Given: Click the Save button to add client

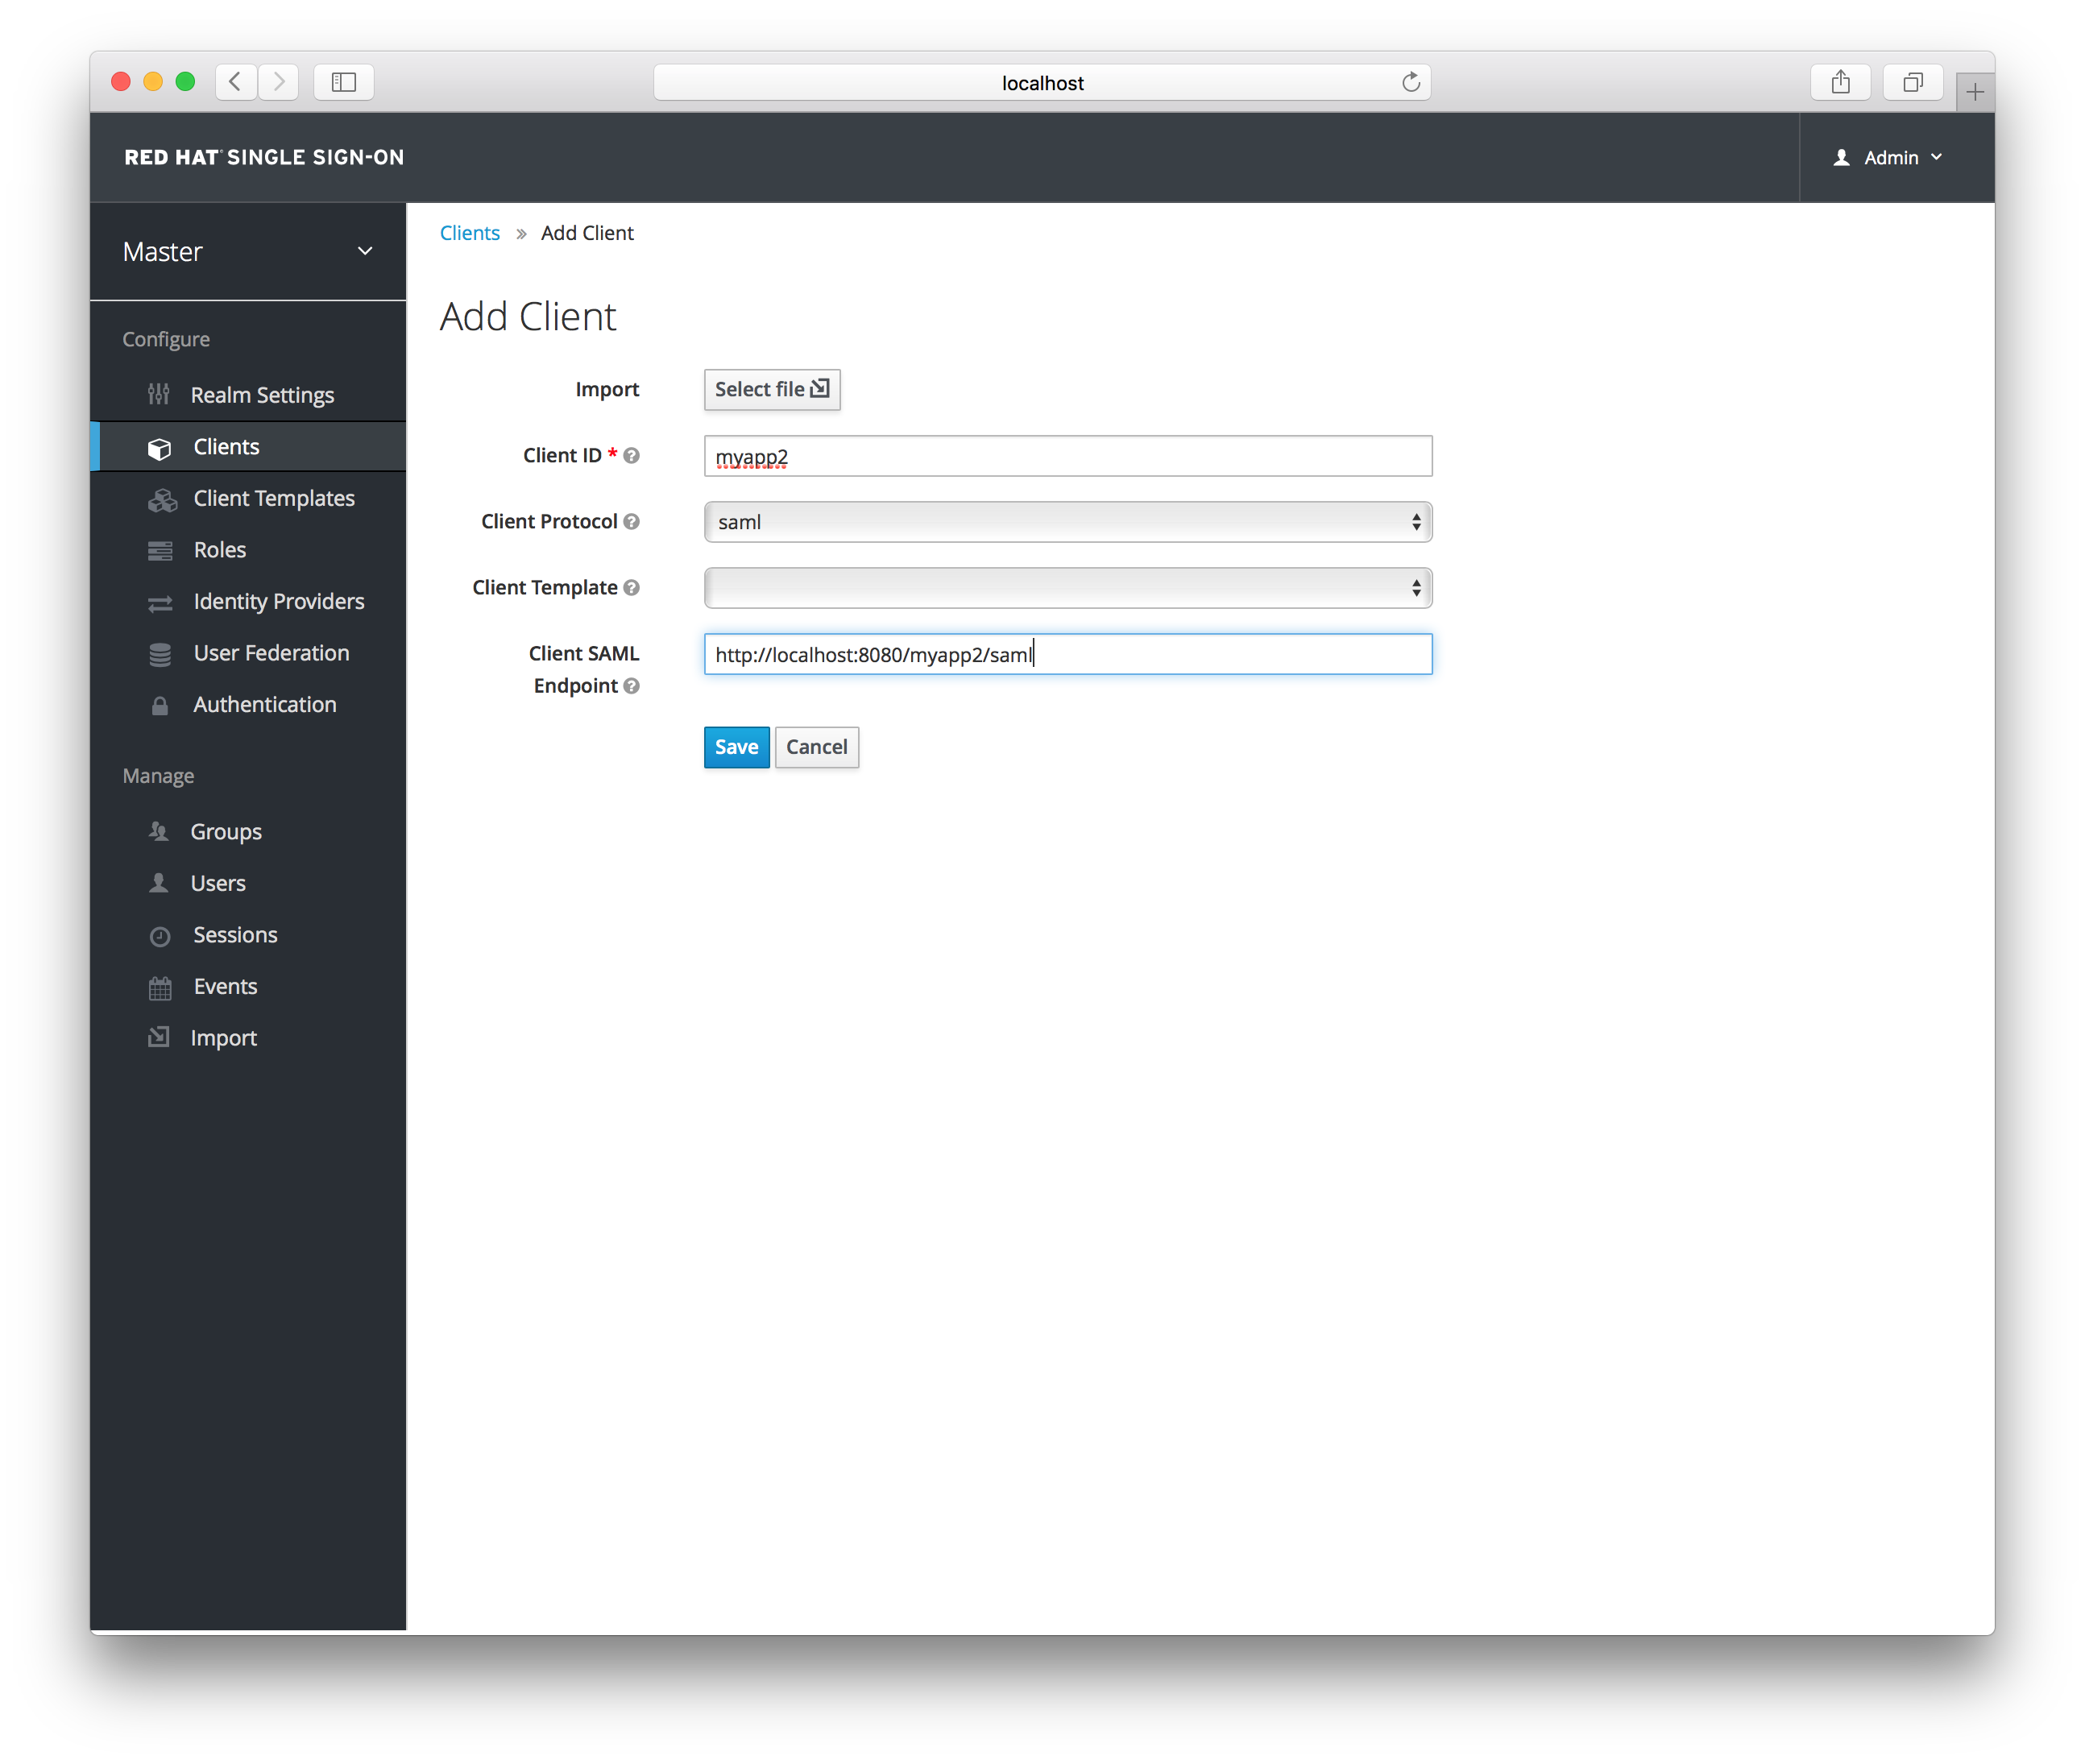Looking at the screenshot, I should [736, 746].
